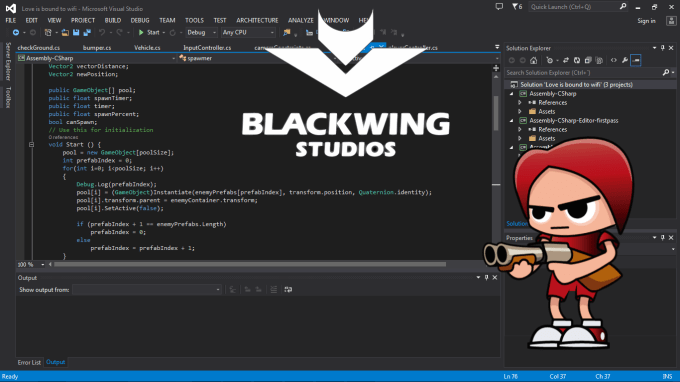Click the Pending Changes Filter icon
Screen dimensions: 680x382
click(550, 60)
